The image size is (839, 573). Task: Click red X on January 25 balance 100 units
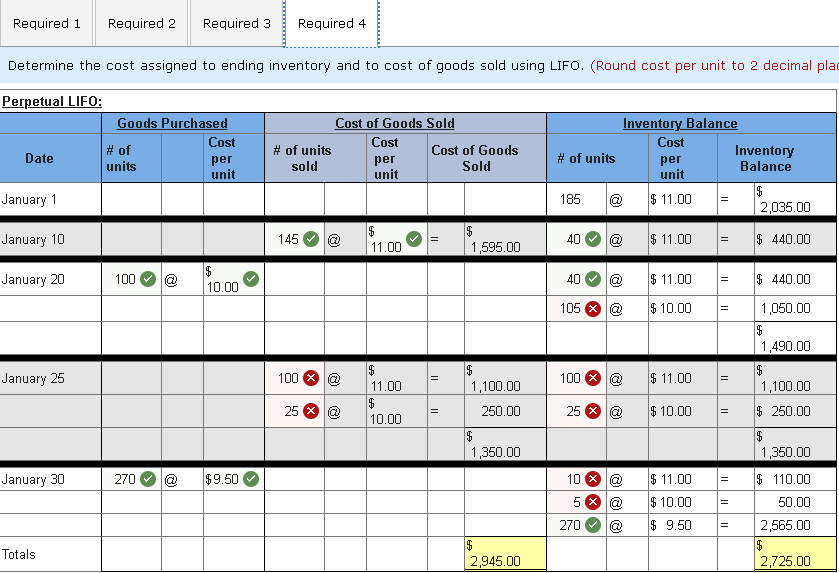click(593, 378)
